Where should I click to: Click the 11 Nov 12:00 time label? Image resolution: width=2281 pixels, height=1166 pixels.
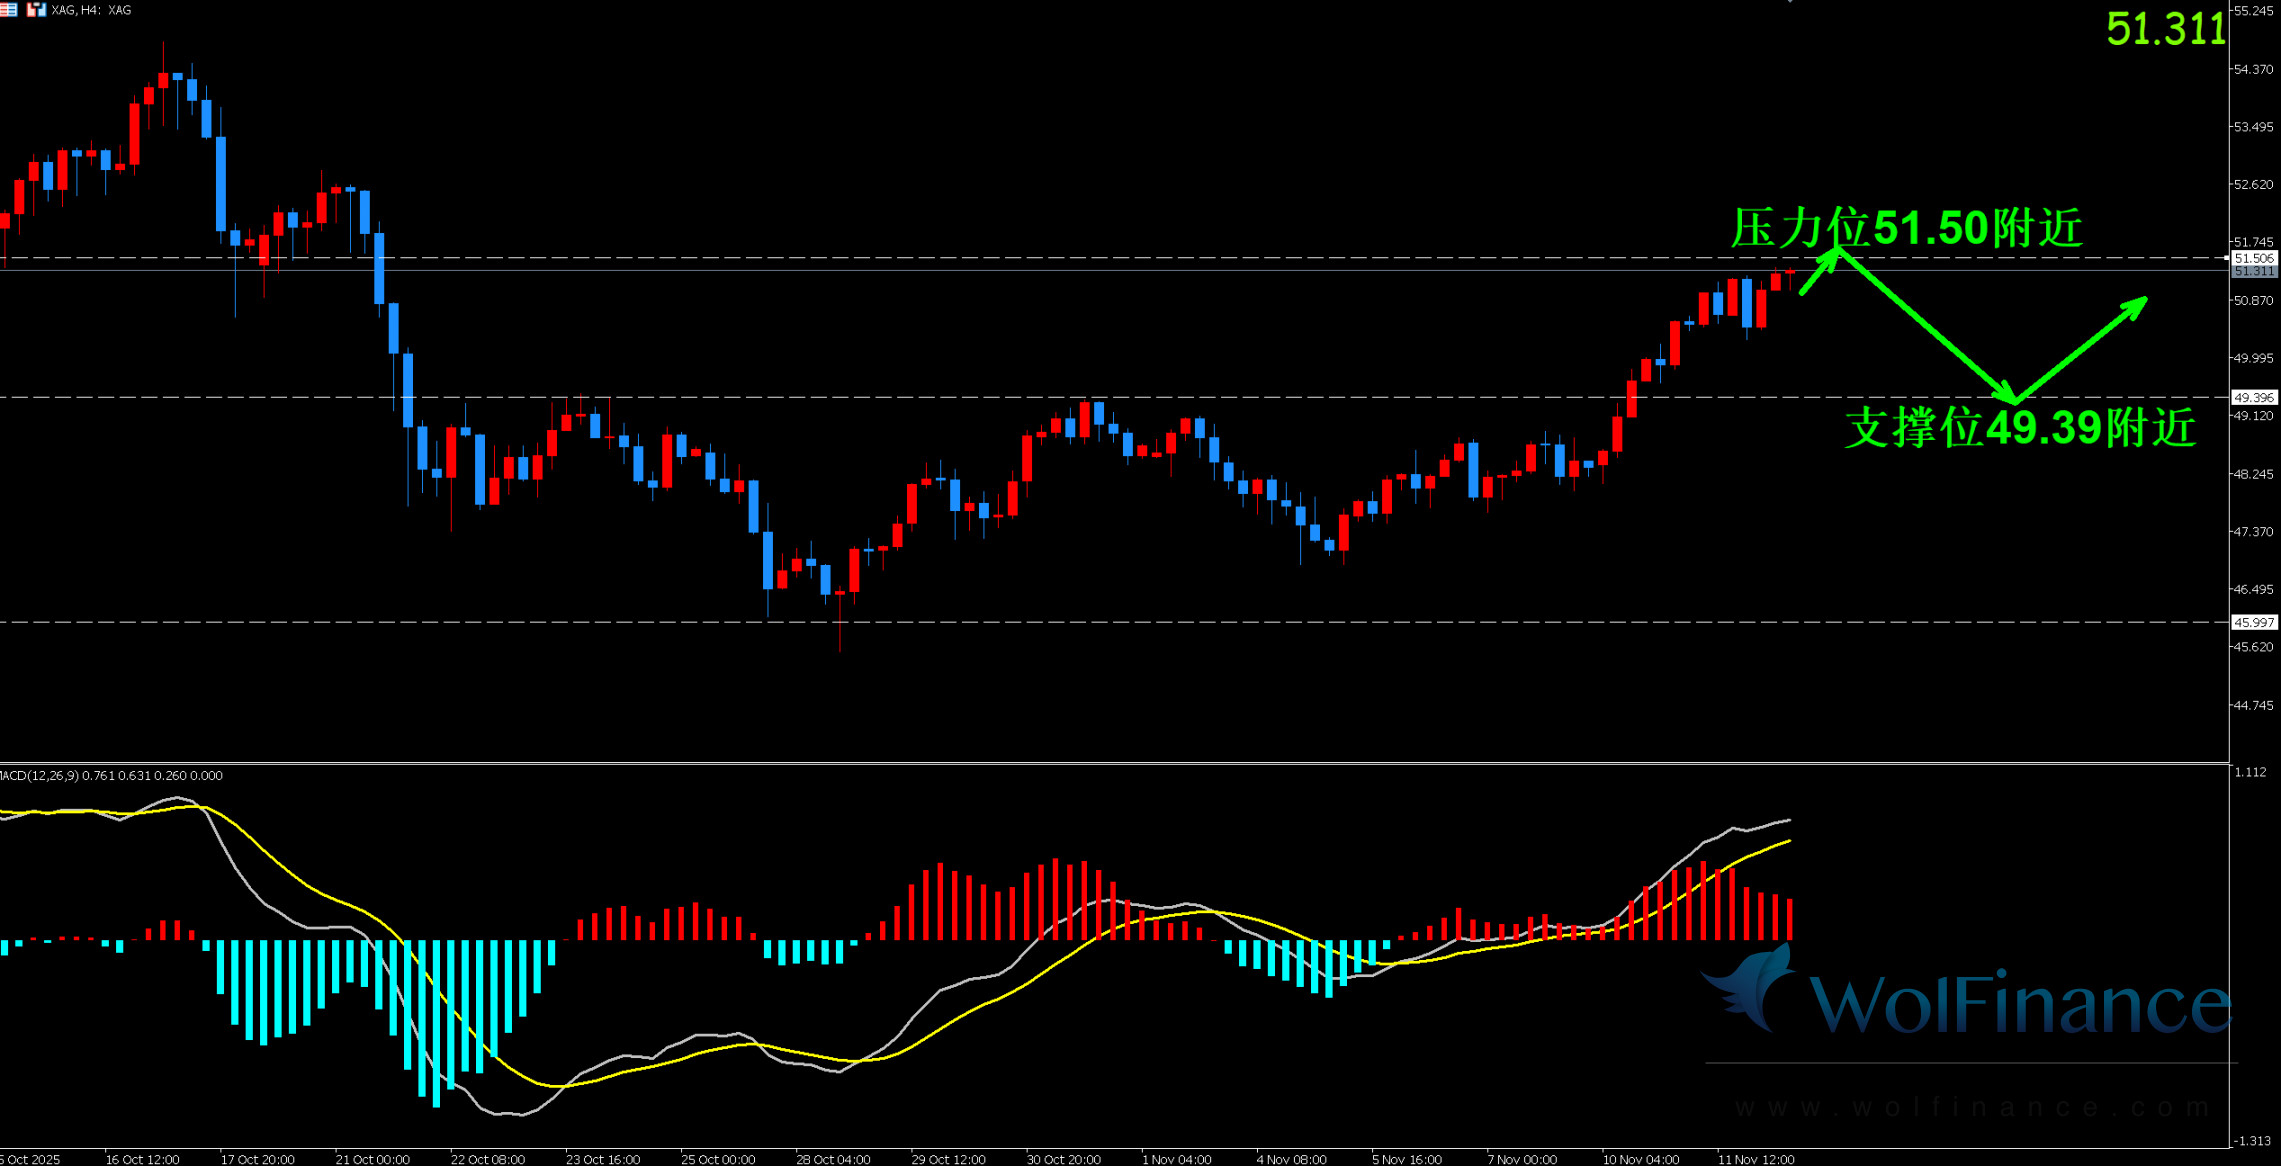tap(1755, 1159)
